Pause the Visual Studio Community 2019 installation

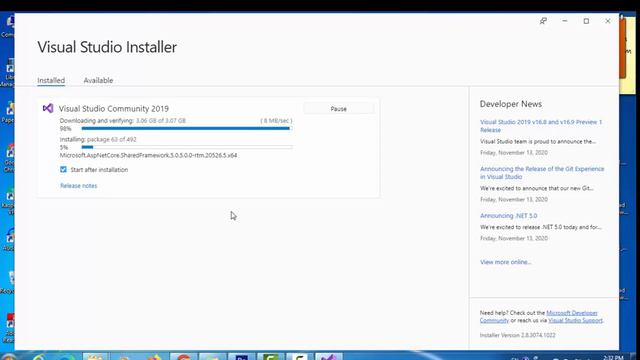(338, 109)
